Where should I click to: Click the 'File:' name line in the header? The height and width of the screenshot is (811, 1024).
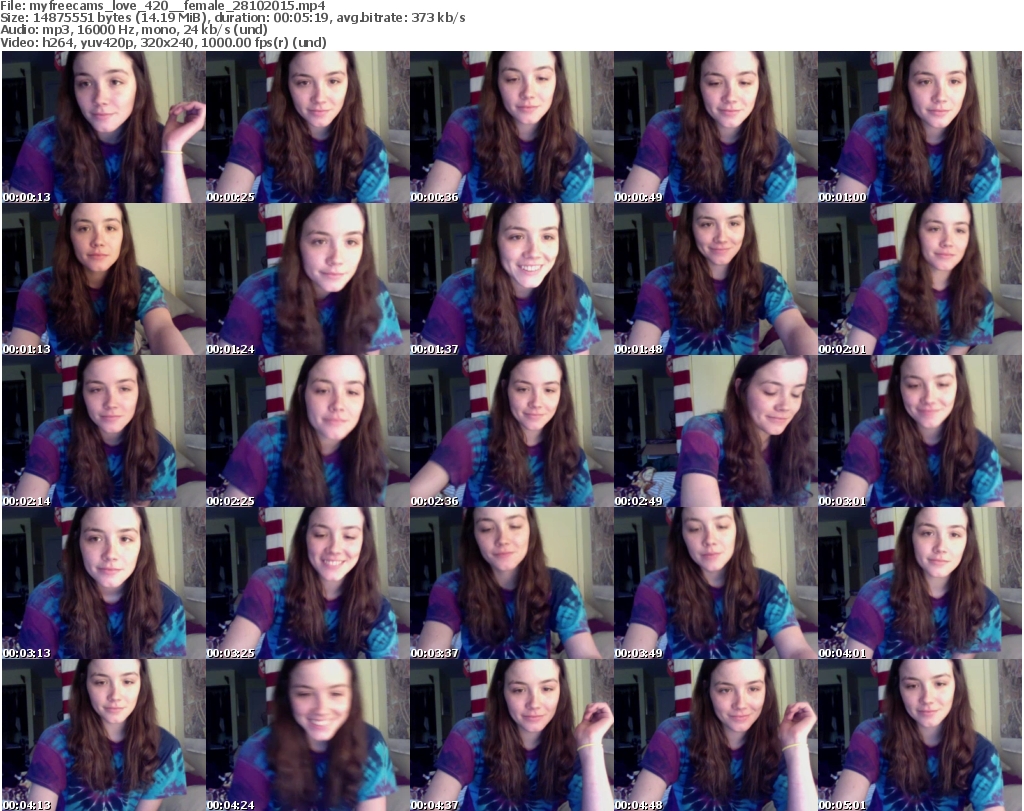[x=163, y=6]
